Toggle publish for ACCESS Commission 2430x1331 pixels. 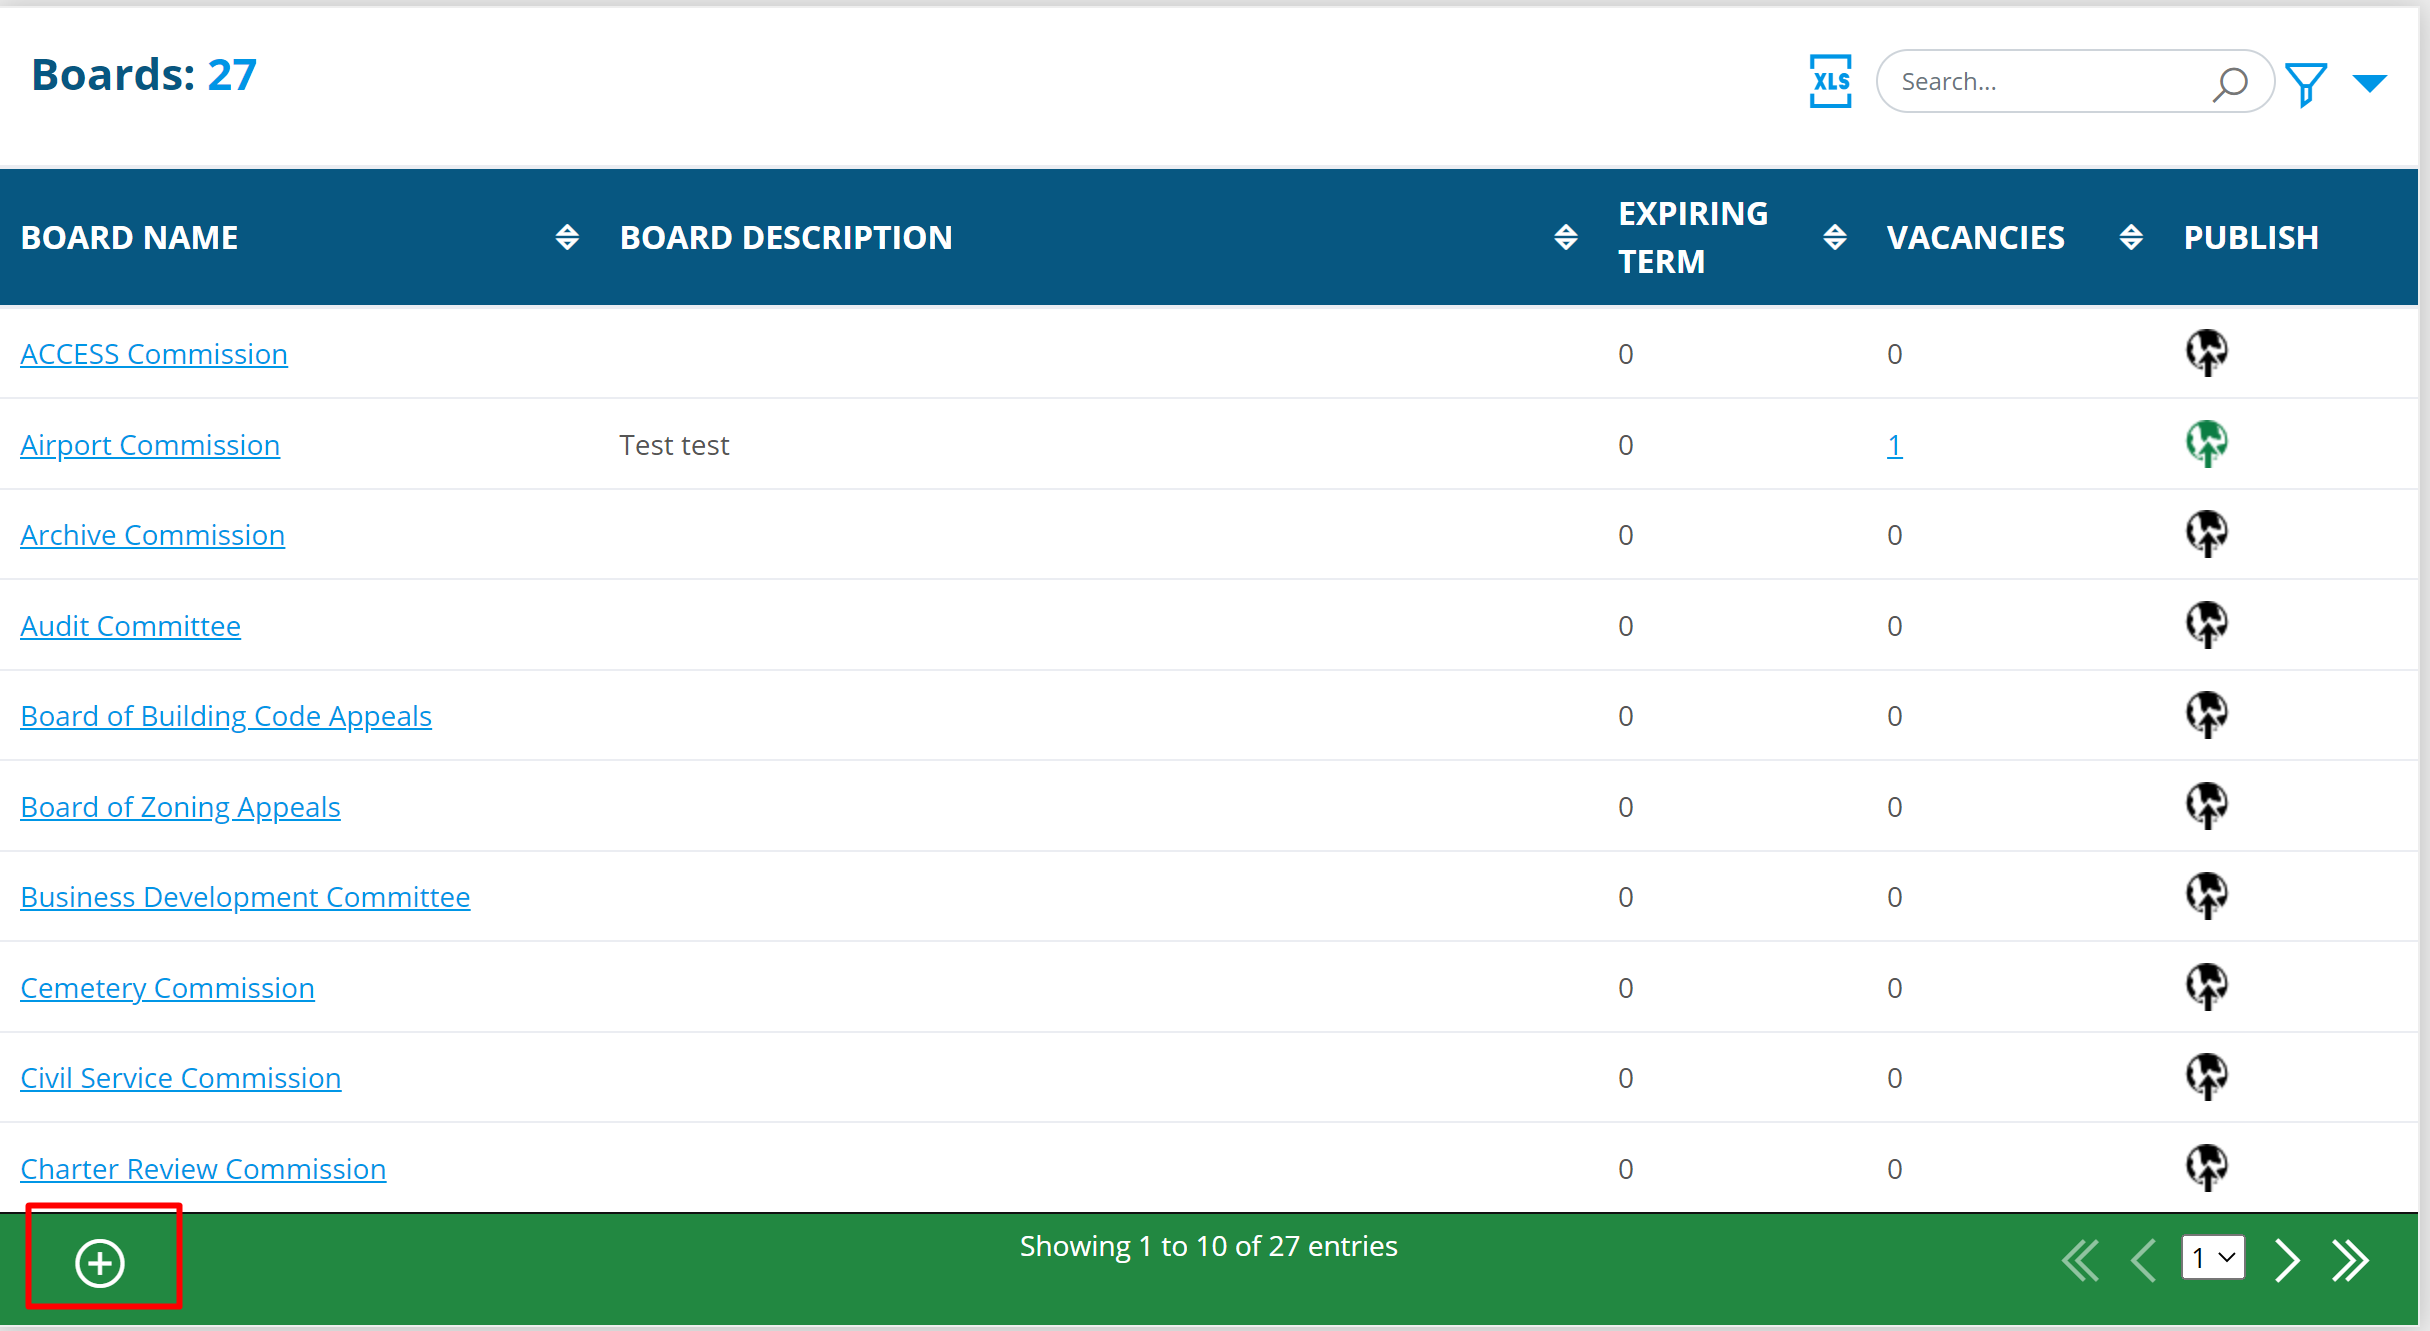pyautogui.click(x=2206, y=352)
